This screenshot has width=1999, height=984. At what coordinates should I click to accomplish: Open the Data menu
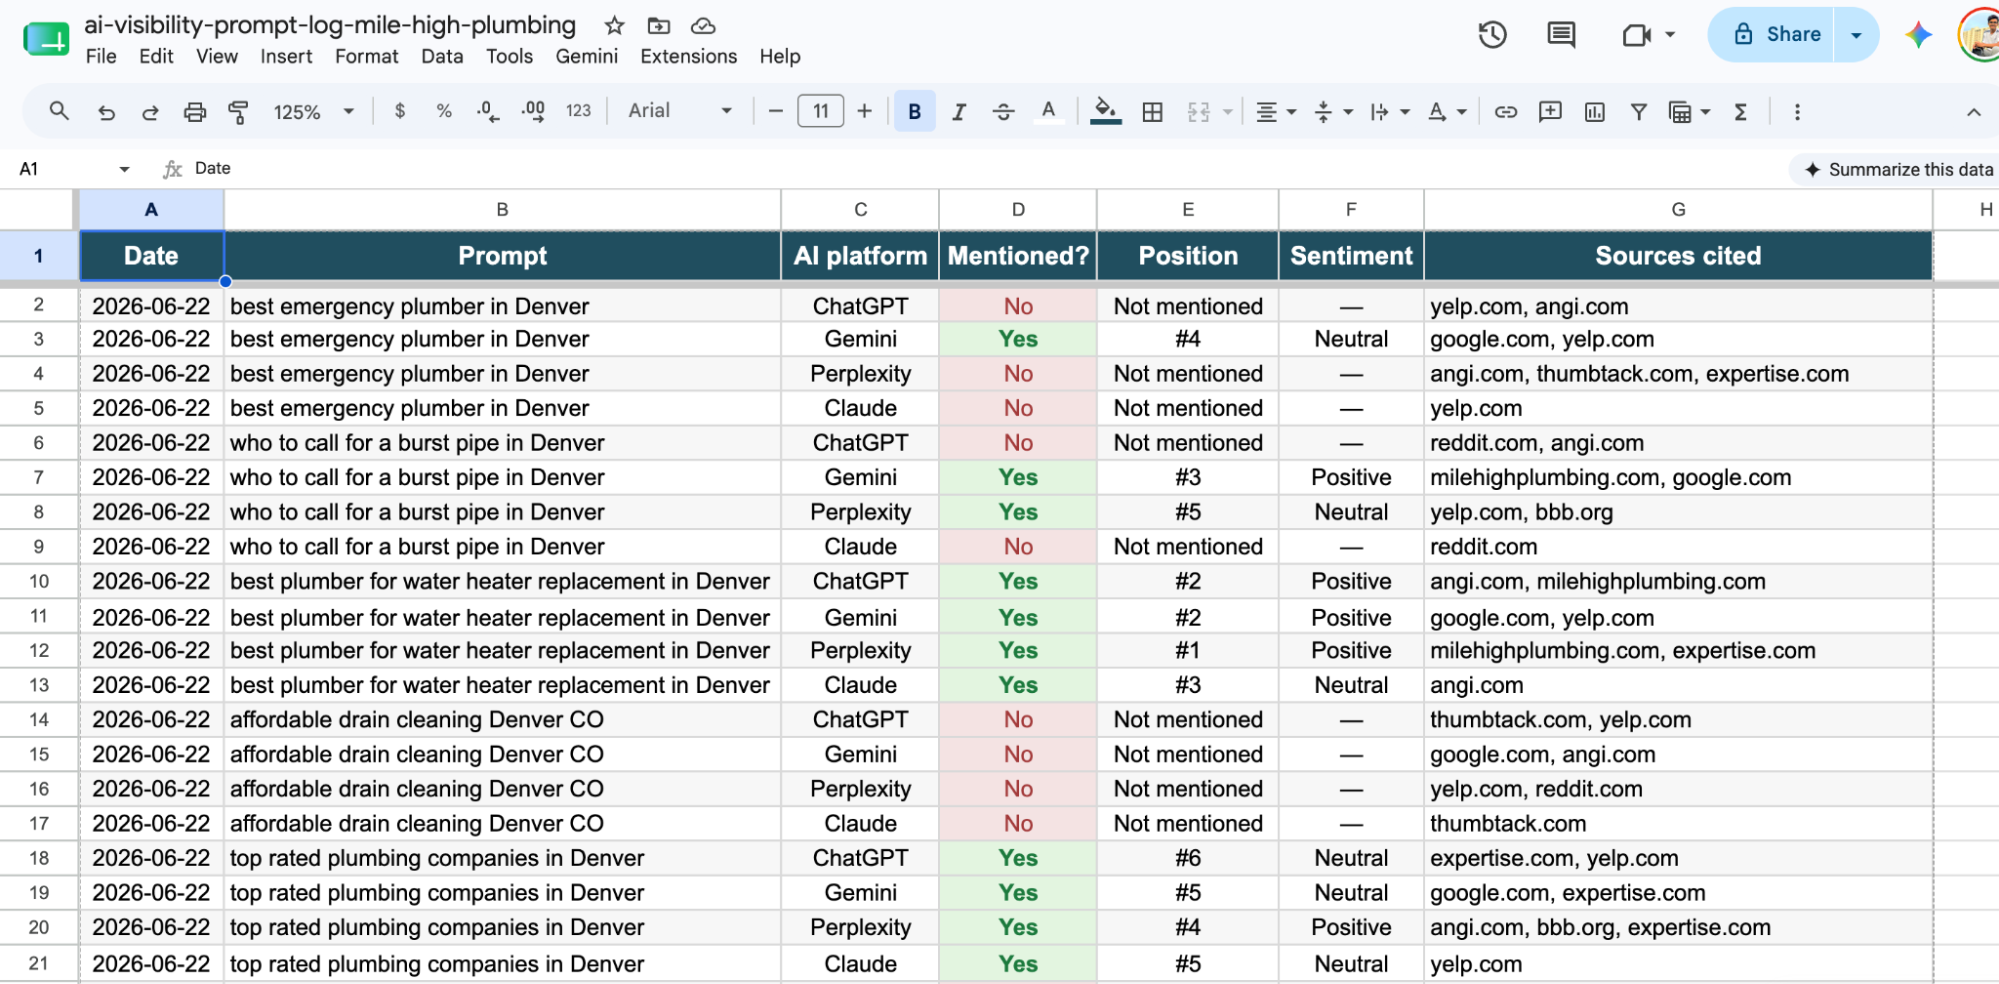[442, 56]
